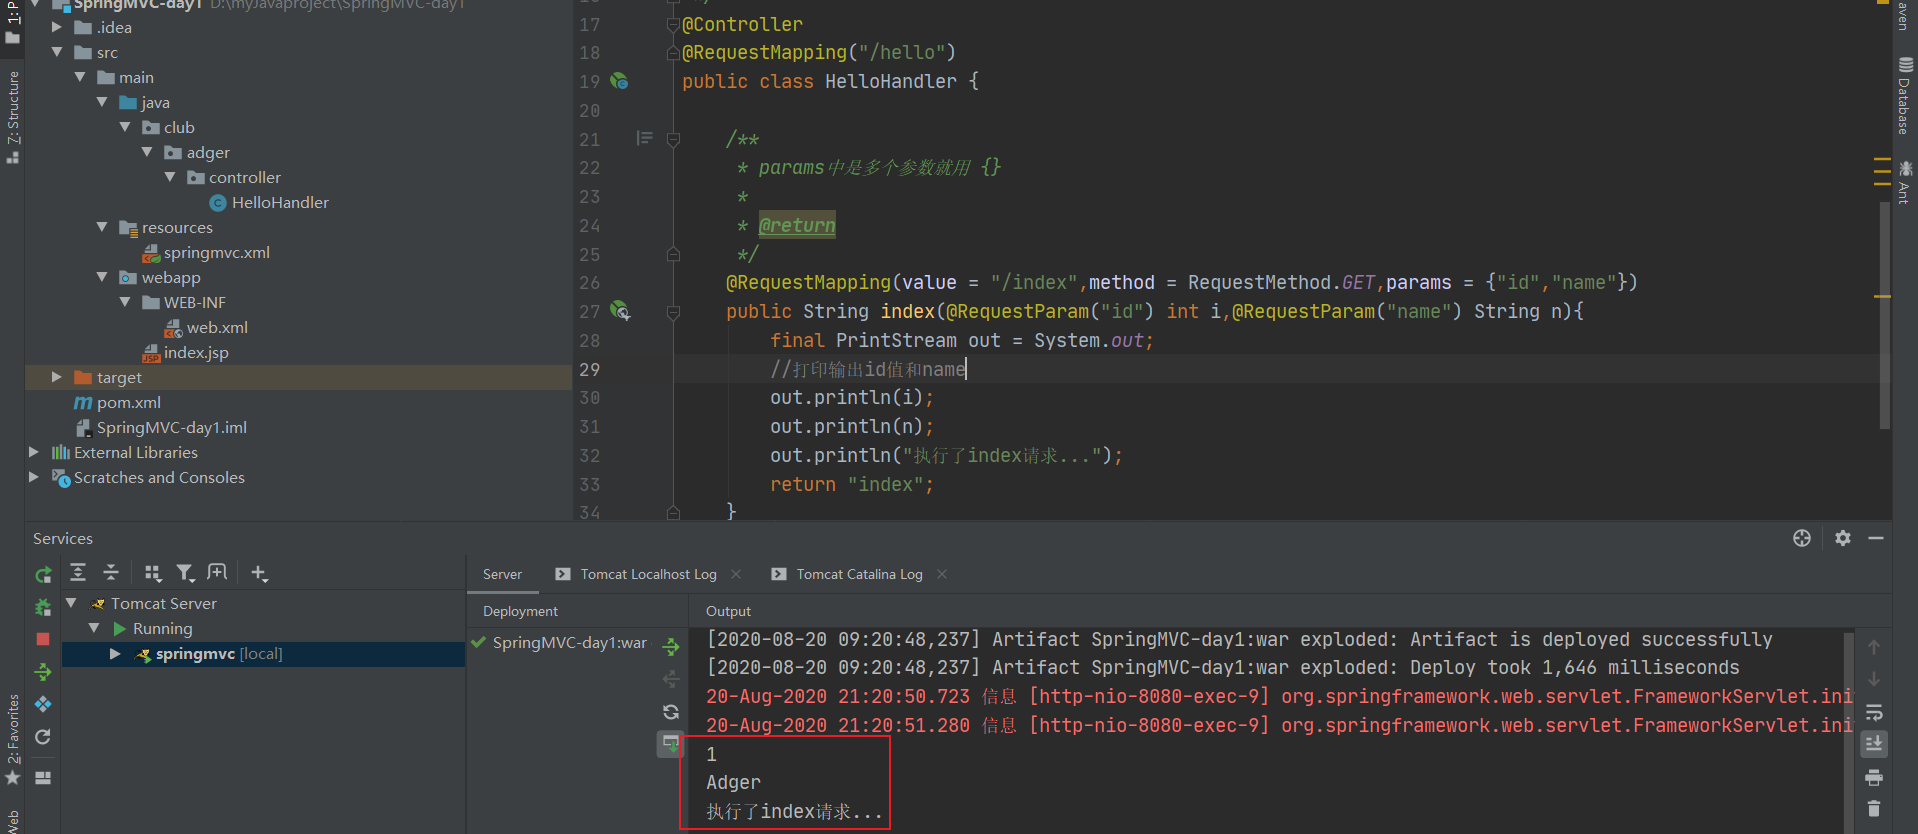Open HelloHandler class in project tree
Image resolution: width=1918 pixels, height=834 pixels.
click(x=269, y=203)
